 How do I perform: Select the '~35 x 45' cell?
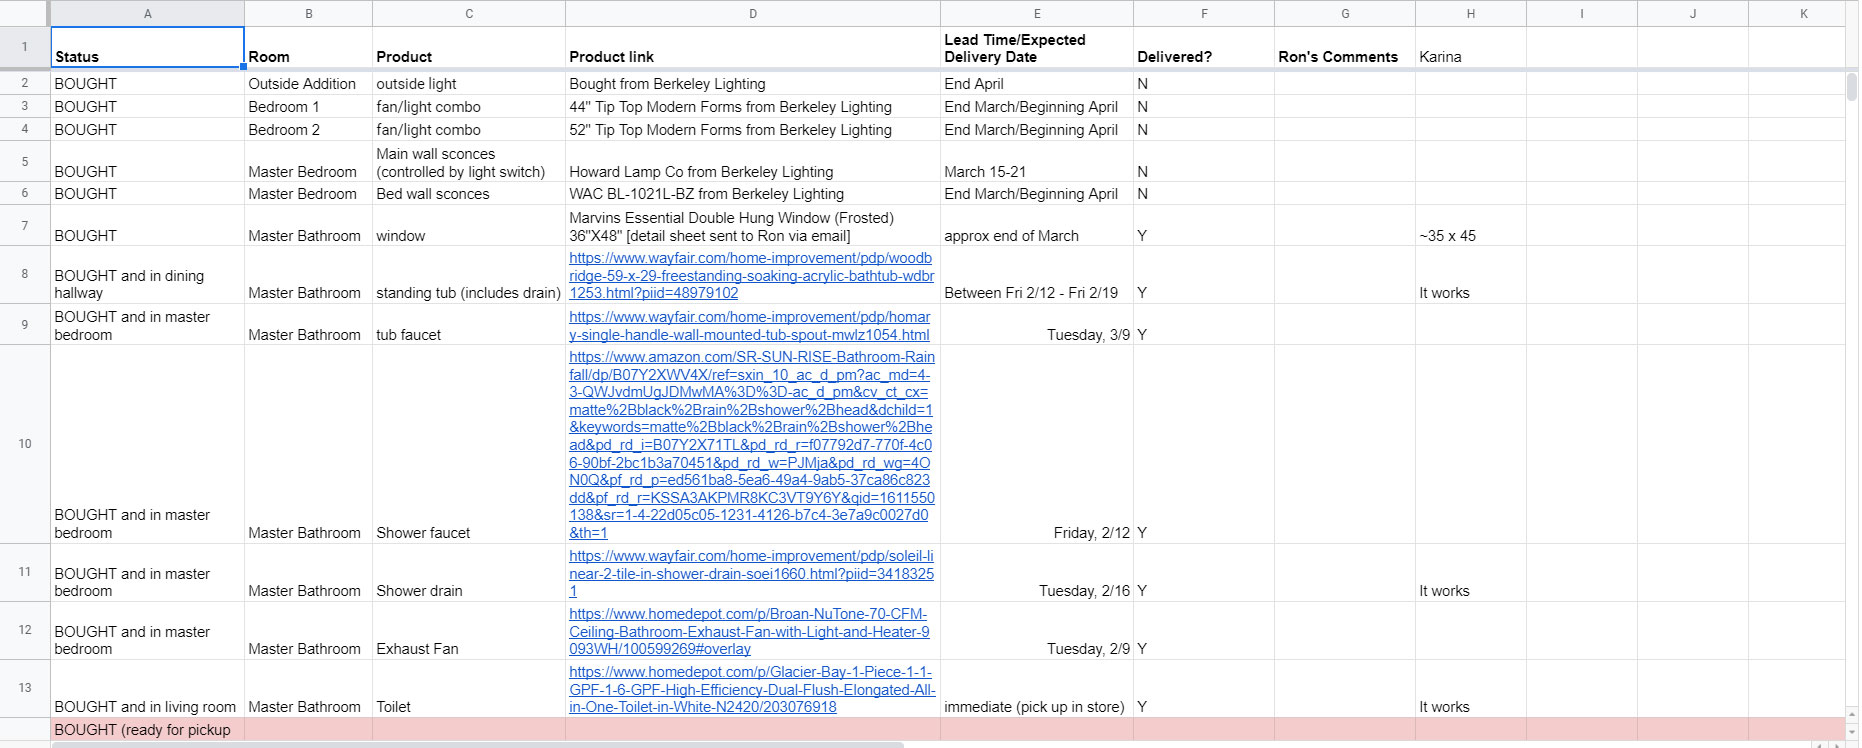point(1471,226)
